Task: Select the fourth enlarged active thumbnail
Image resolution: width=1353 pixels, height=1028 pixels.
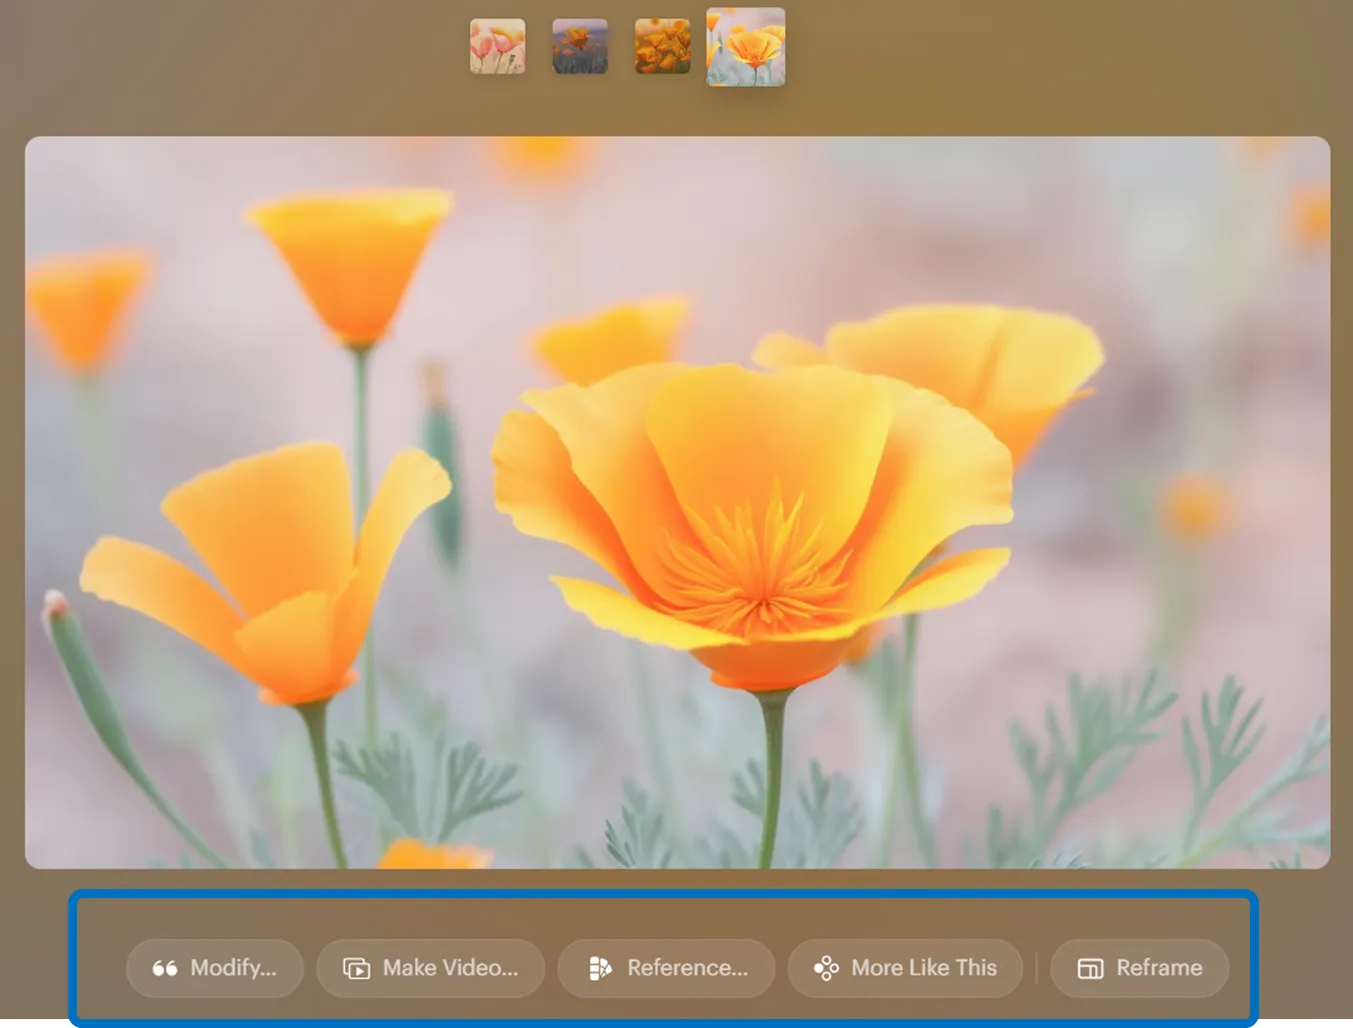Action: pyautogui.click(x=744, y=47)
